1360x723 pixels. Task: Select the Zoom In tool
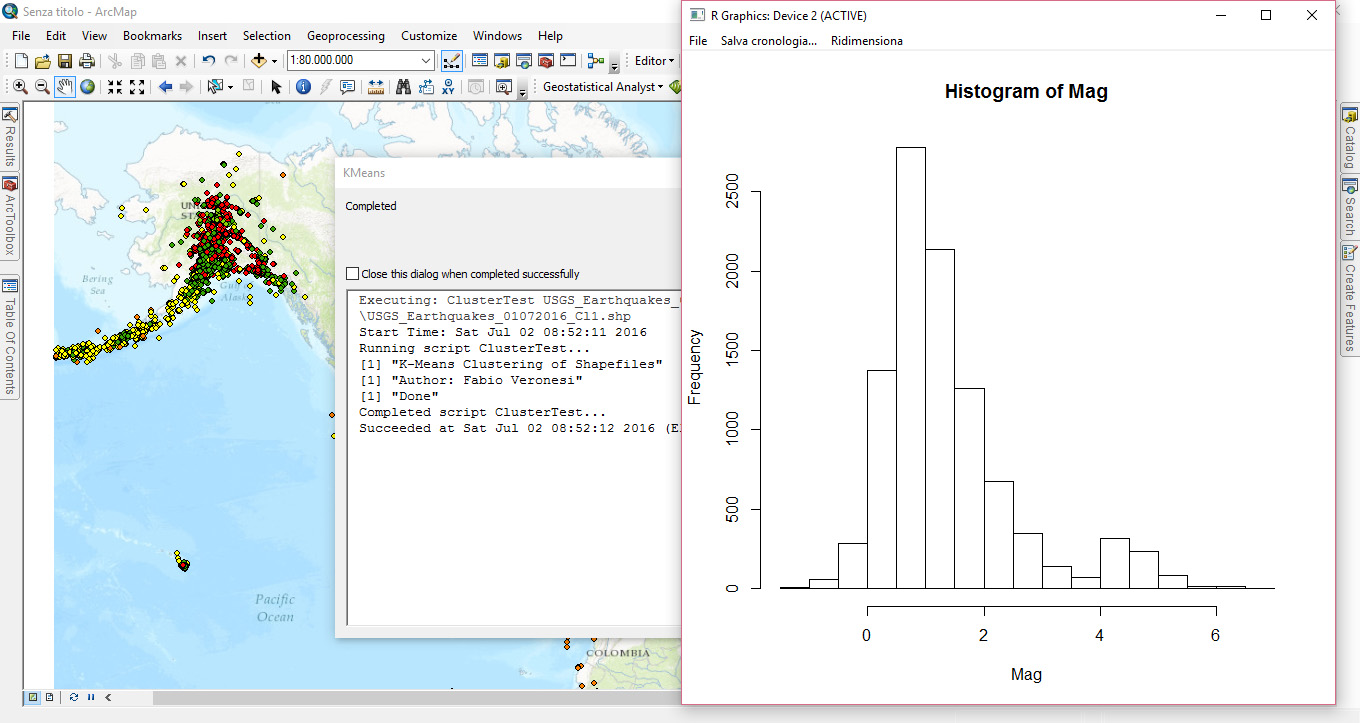click(20, 86)
